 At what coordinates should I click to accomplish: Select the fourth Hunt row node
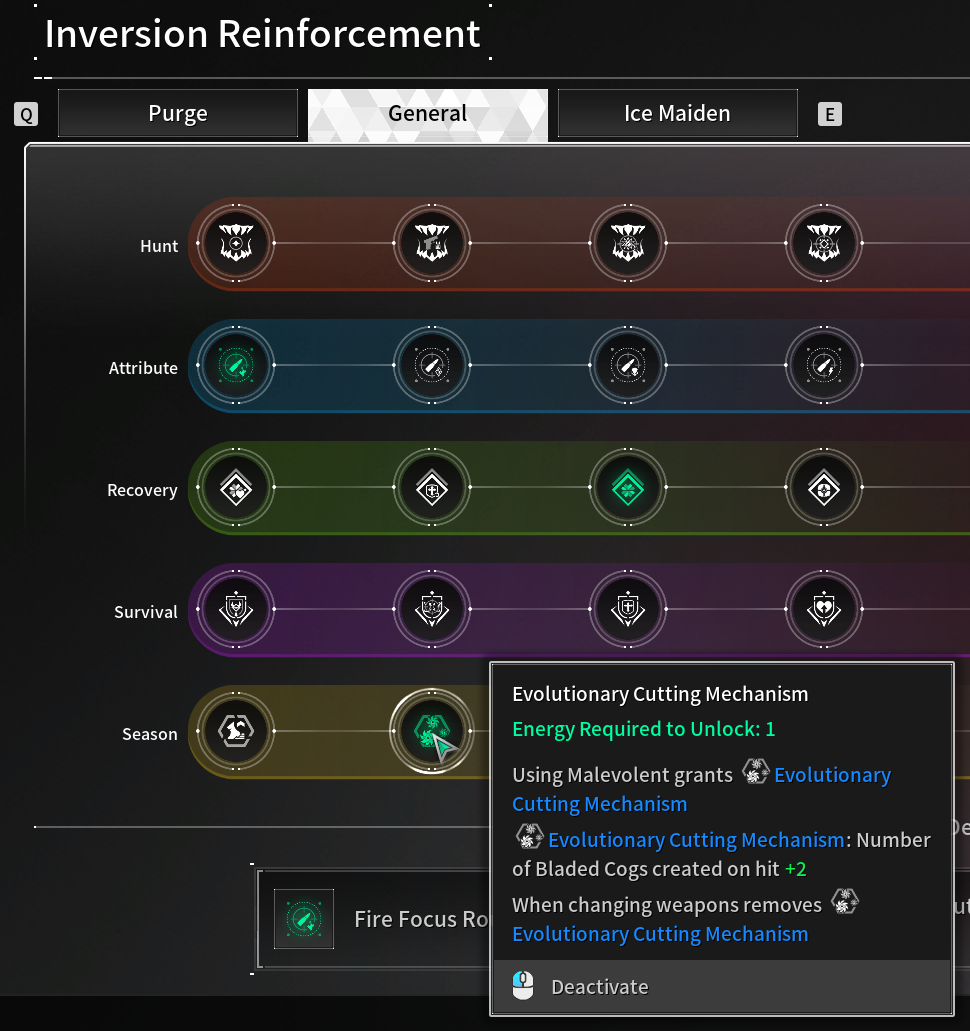point(824,243)
